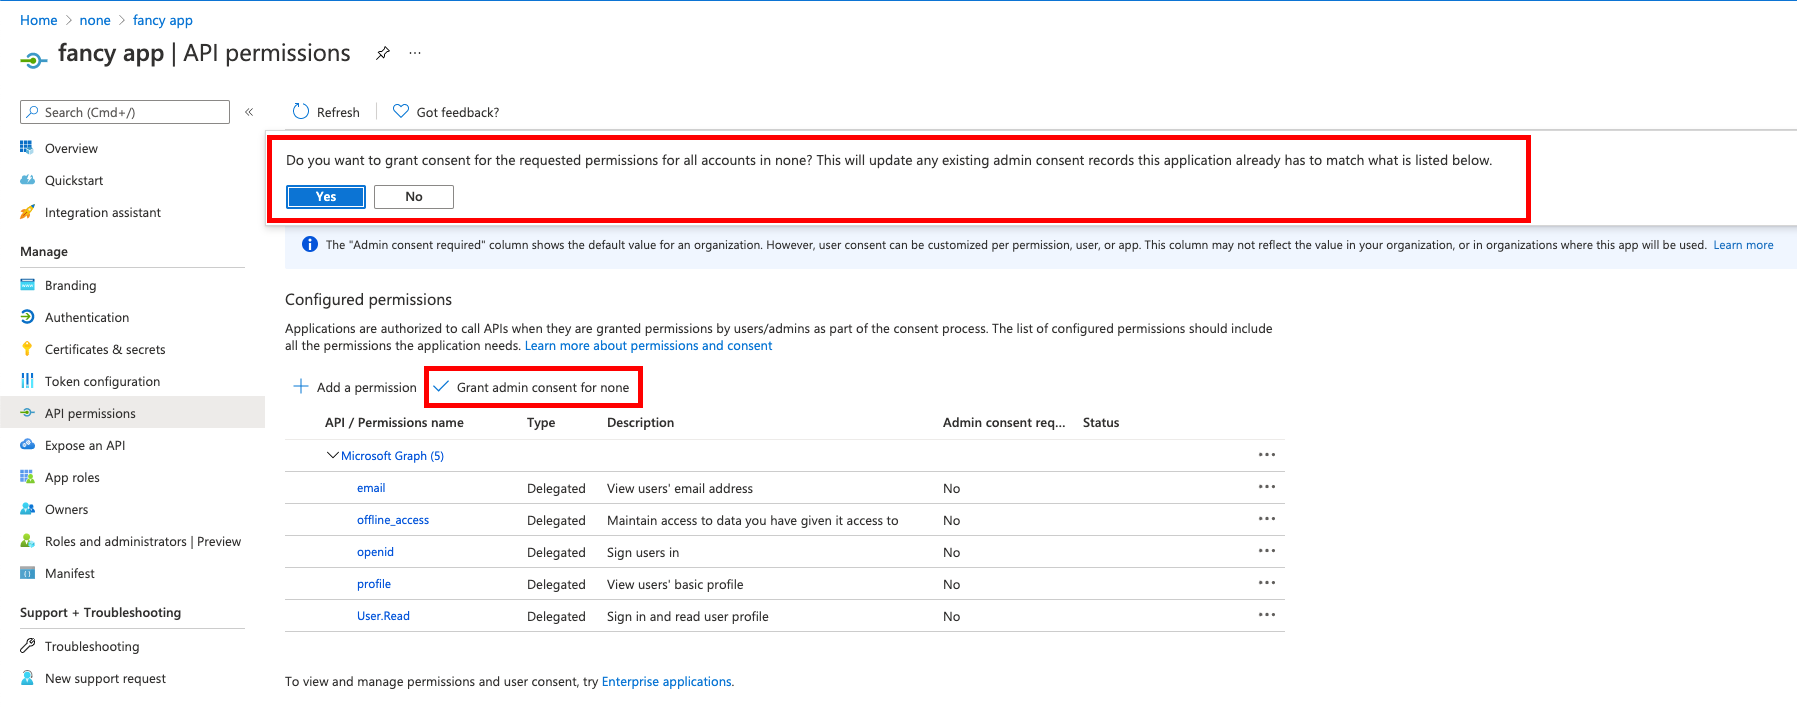Click 'View users' basic profile' description
1797x707 pixels.
click(675, 584)
